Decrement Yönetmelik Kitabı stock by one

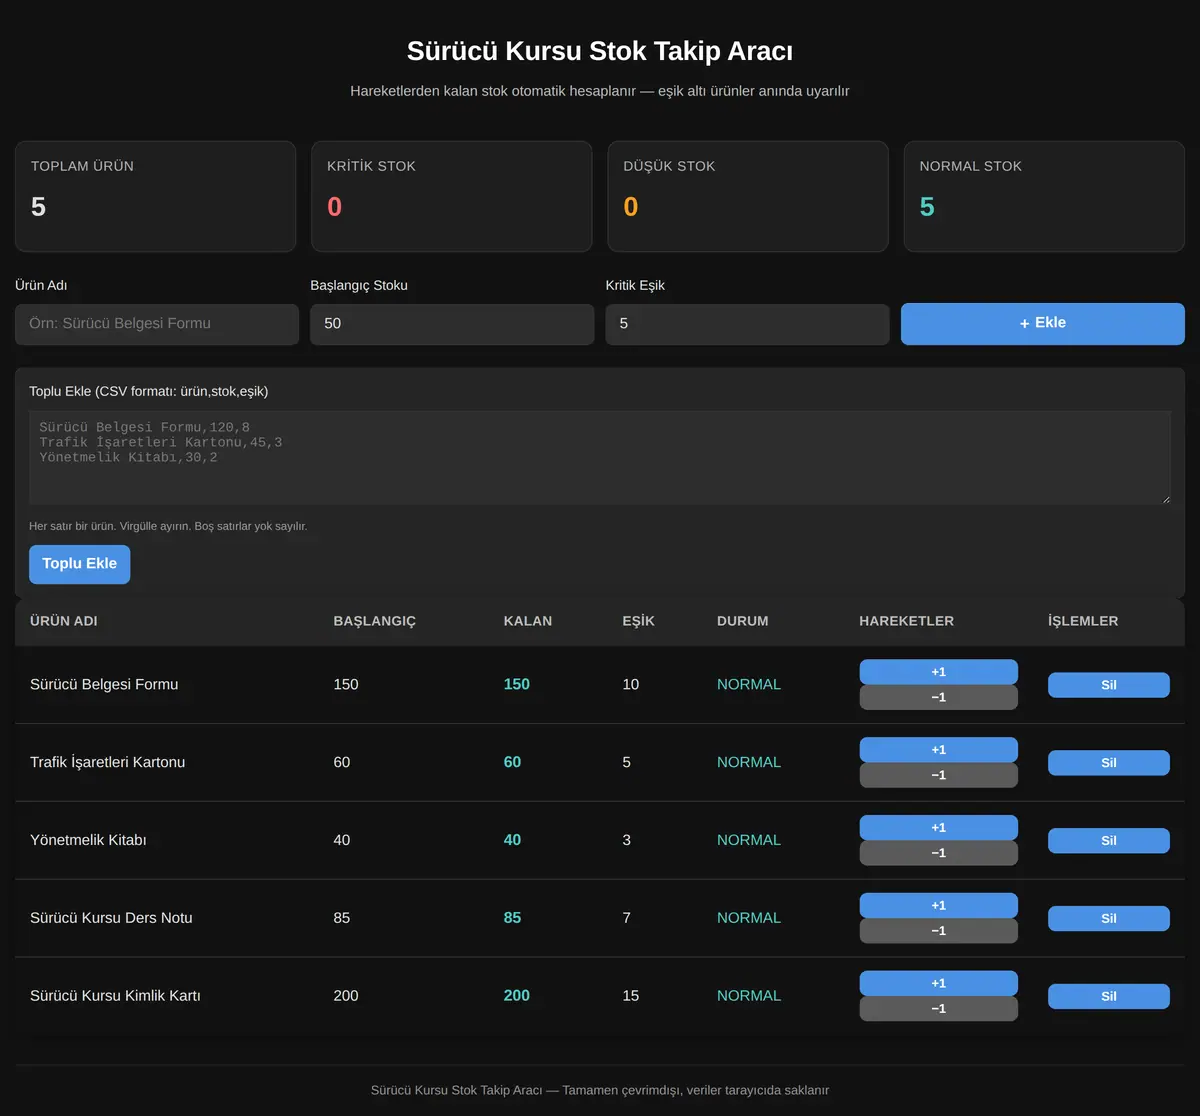938,853
